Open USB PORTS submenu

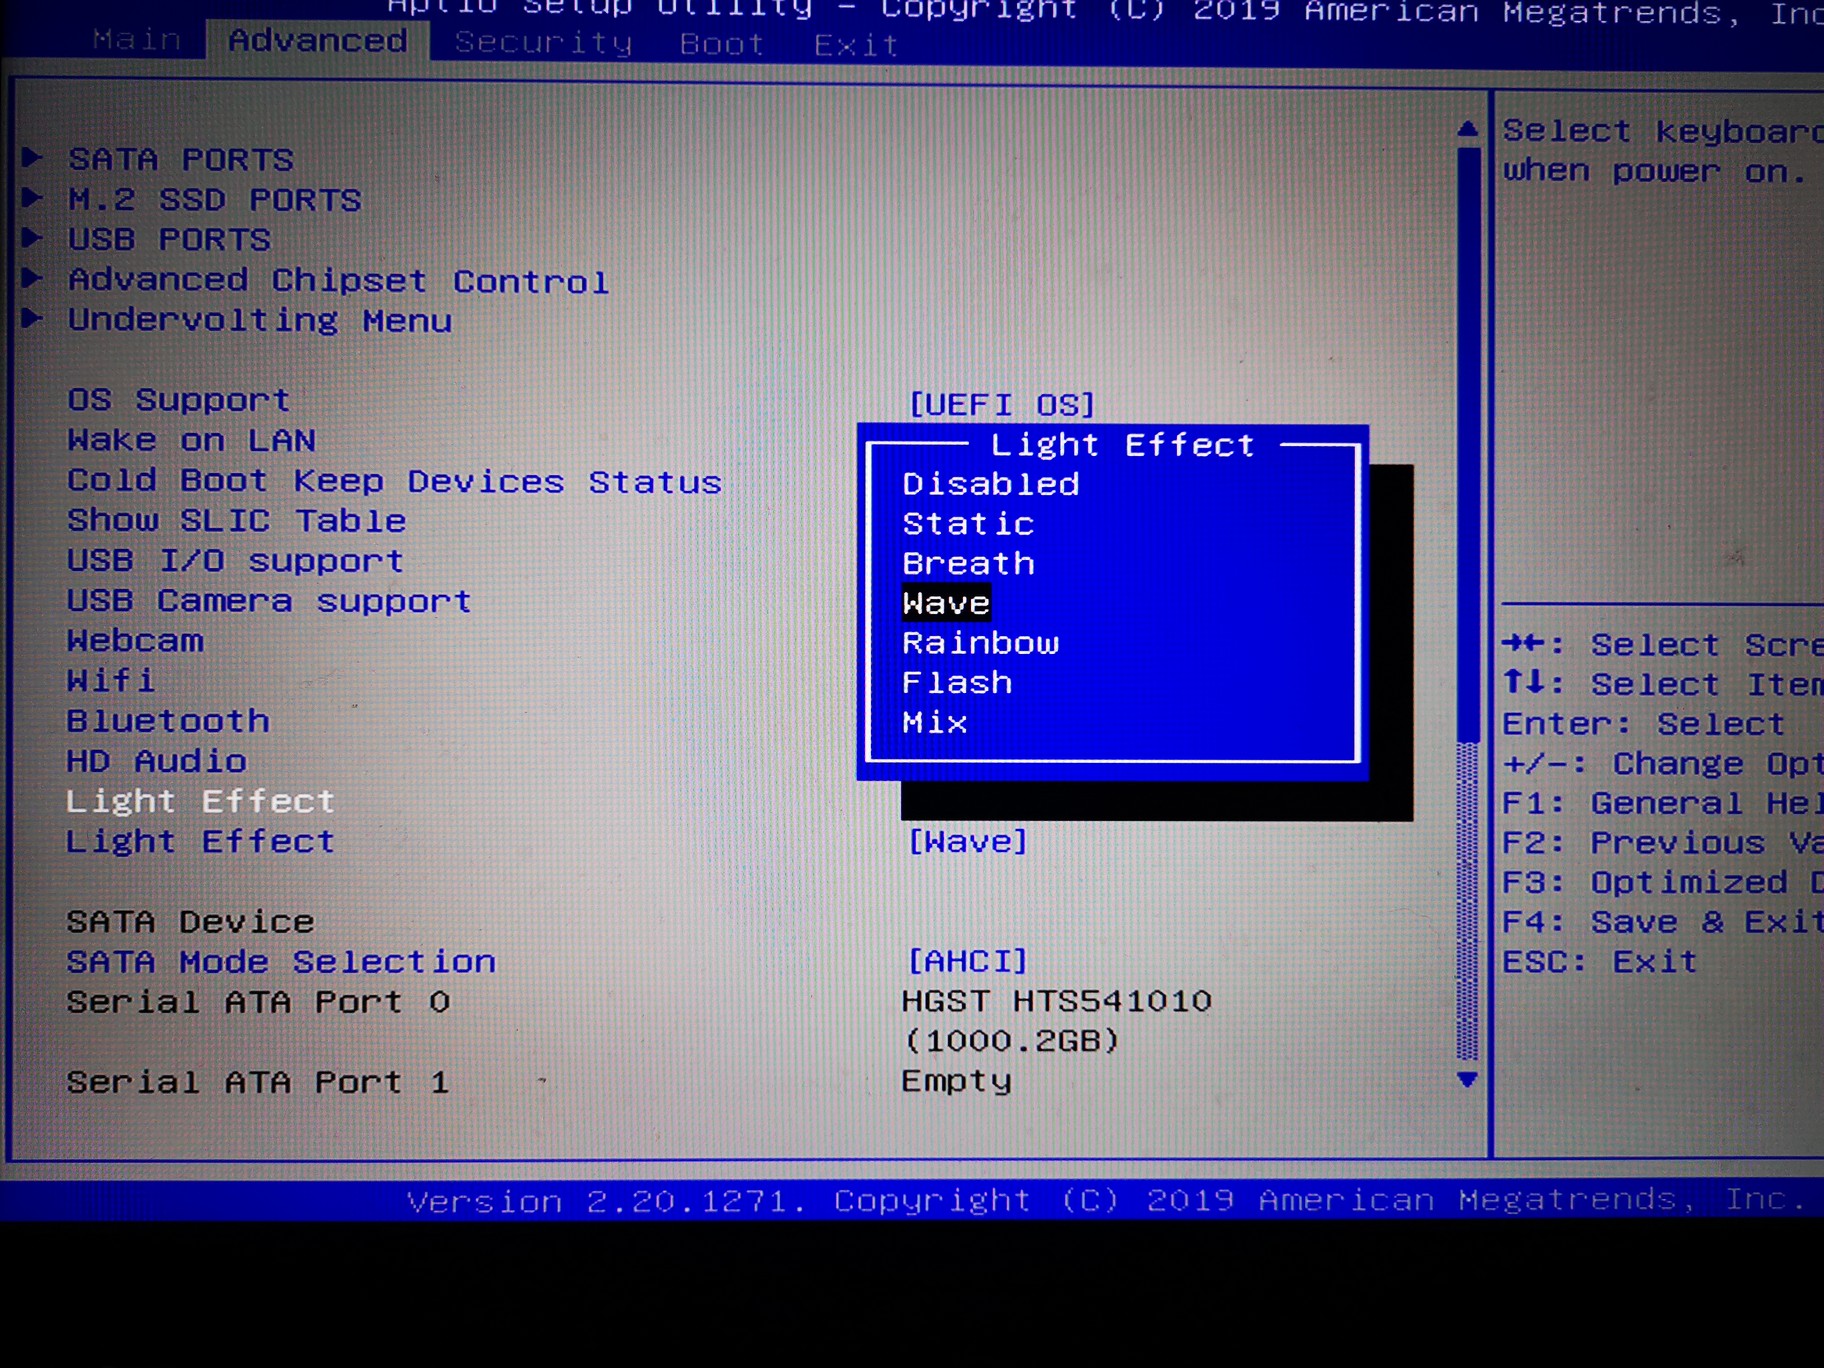click(169, 239)
